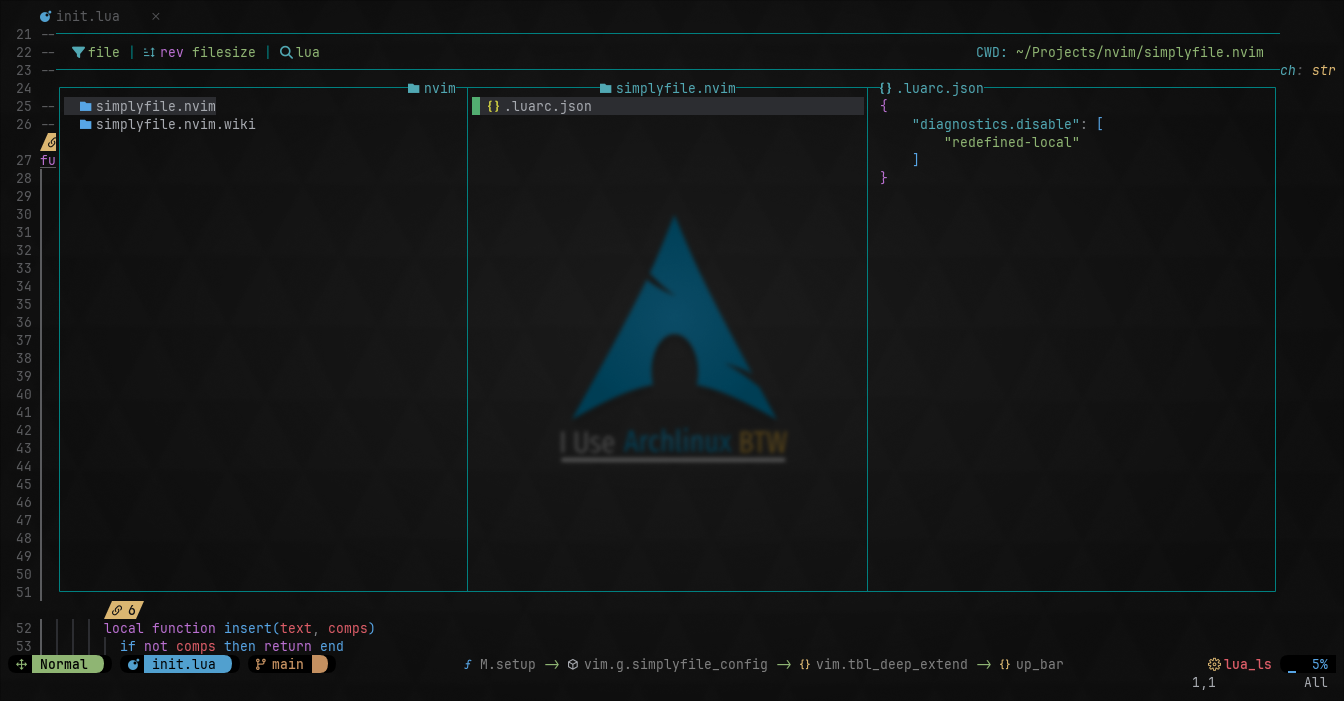The image size is (1344, 701).
Task: Click the gear icon beside lua_ls
Action: pyautogui.click(x=1214, y=664)
